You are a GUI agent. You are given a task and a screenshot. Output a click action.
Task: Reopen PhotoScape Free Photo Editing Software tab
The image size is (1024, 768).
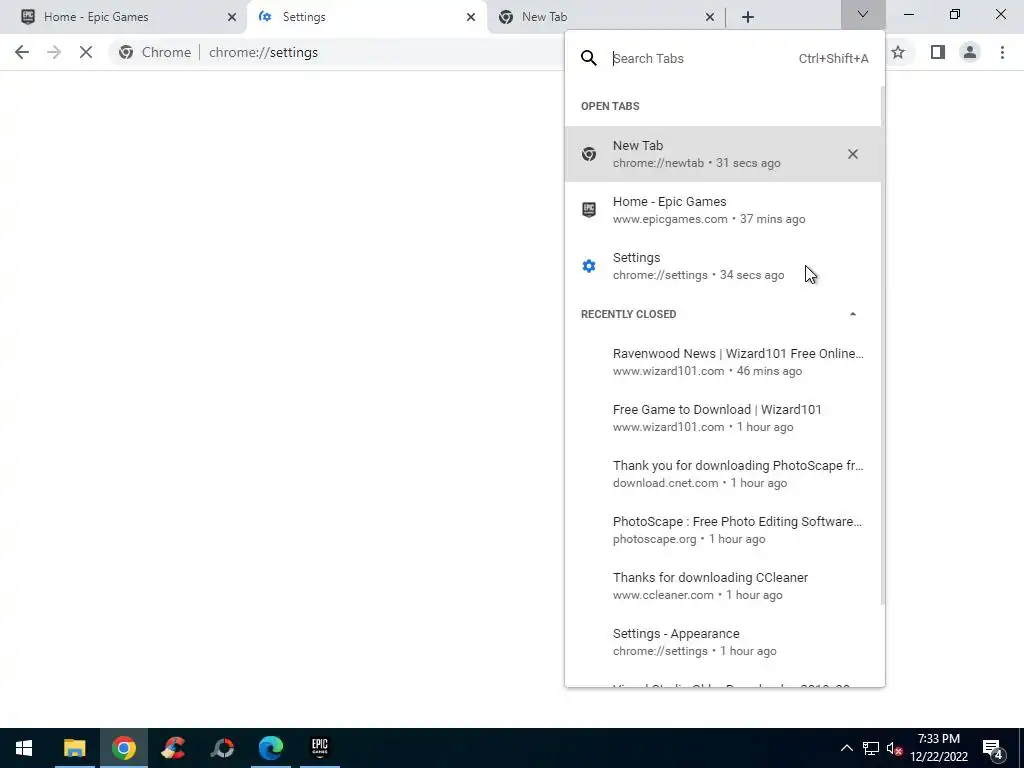pos(723,530)
